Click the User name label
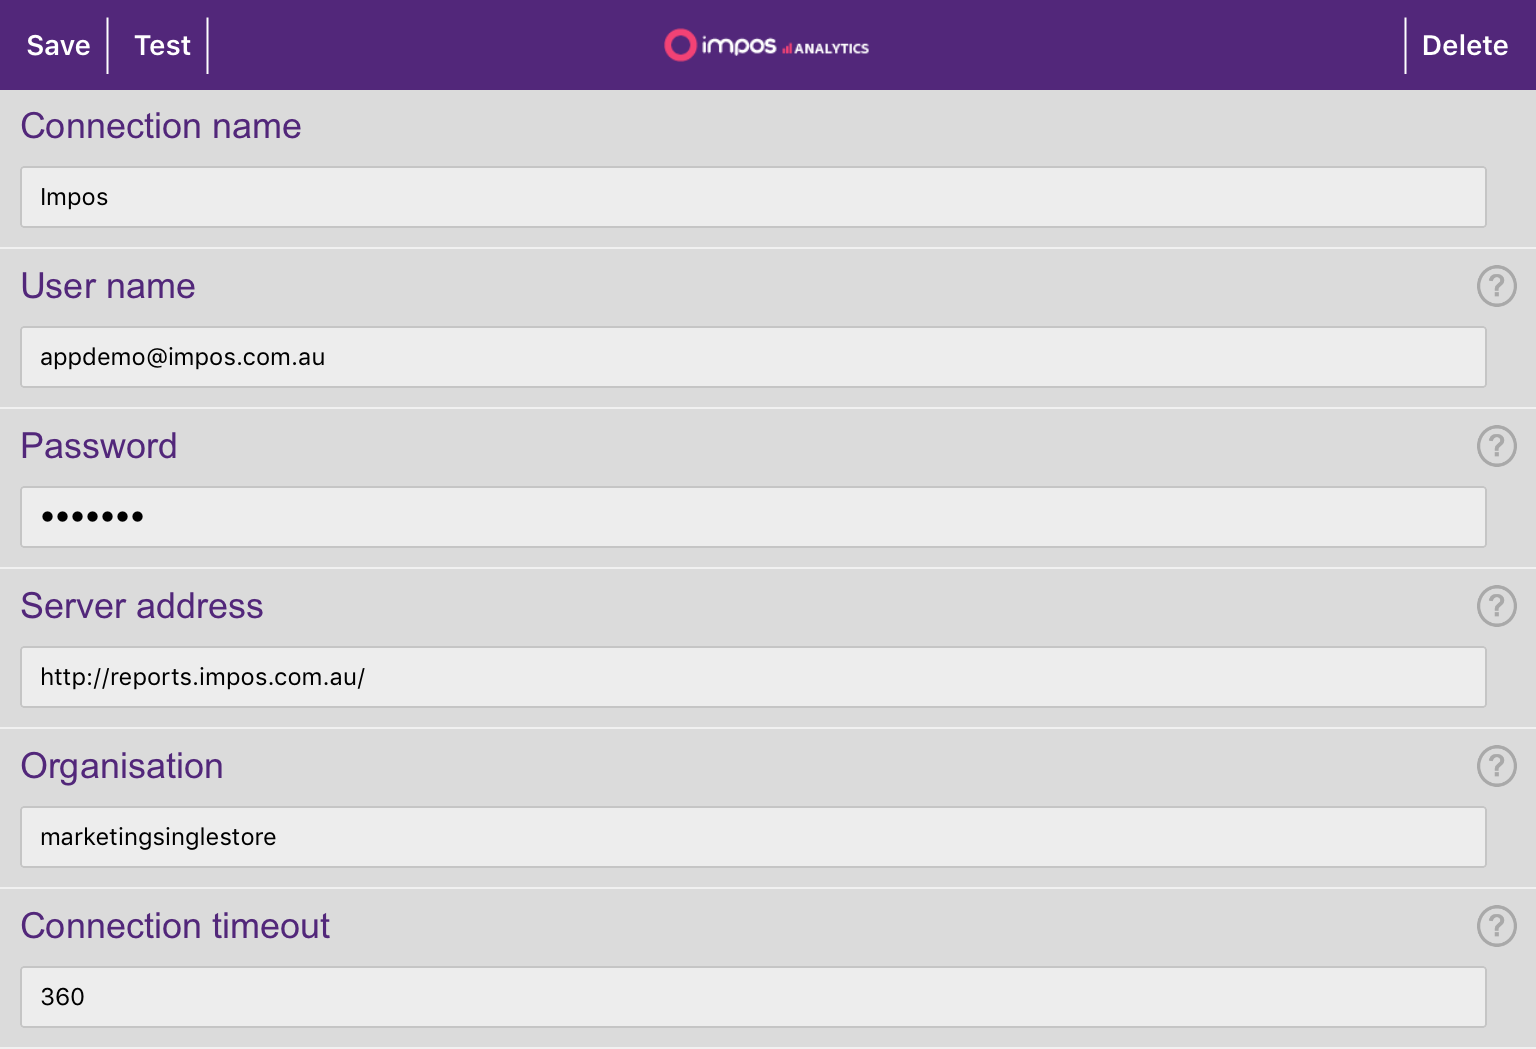Screen dimensions: 1536x1049 click(x=108, y=286)
